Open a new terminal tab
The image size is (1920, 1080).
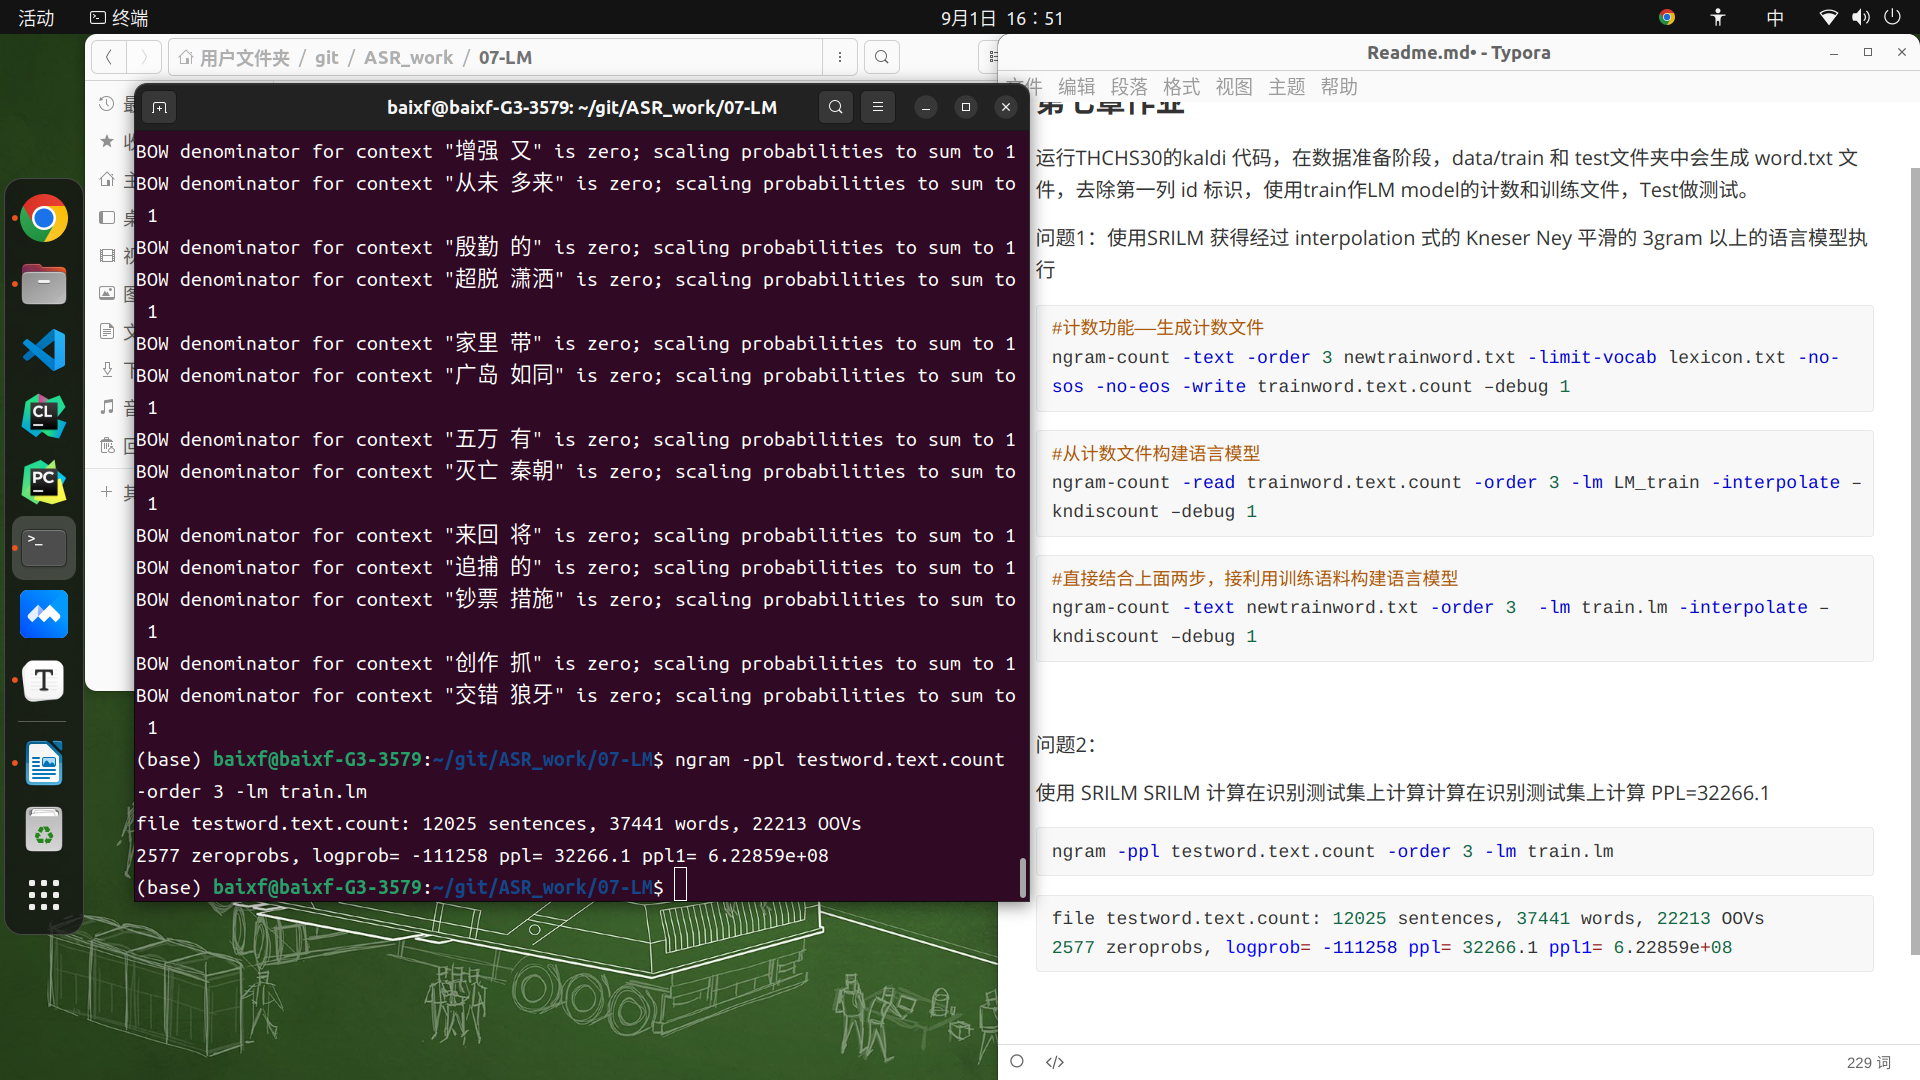click(160, 107)
